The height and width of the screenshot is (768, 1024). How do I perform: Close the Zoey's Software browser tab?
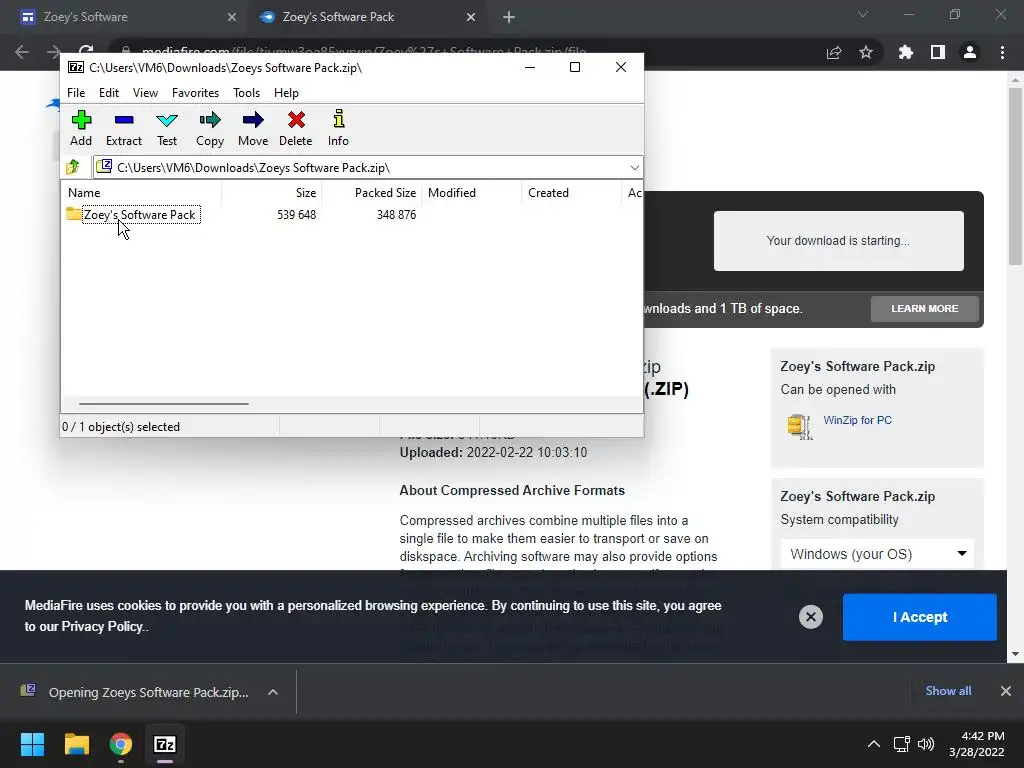pos(232,17)
